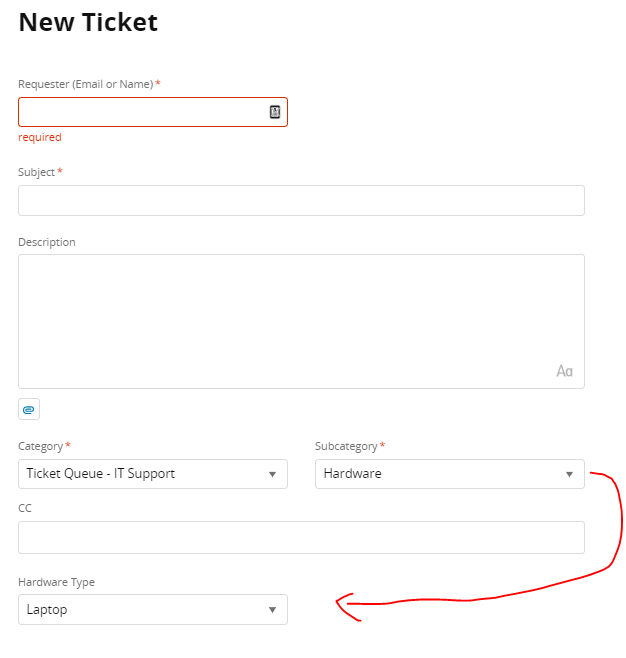This screenshot has height=658, width=626.
Task: Click the contact card icon in Requester field
Action: [x=275, y=112]
